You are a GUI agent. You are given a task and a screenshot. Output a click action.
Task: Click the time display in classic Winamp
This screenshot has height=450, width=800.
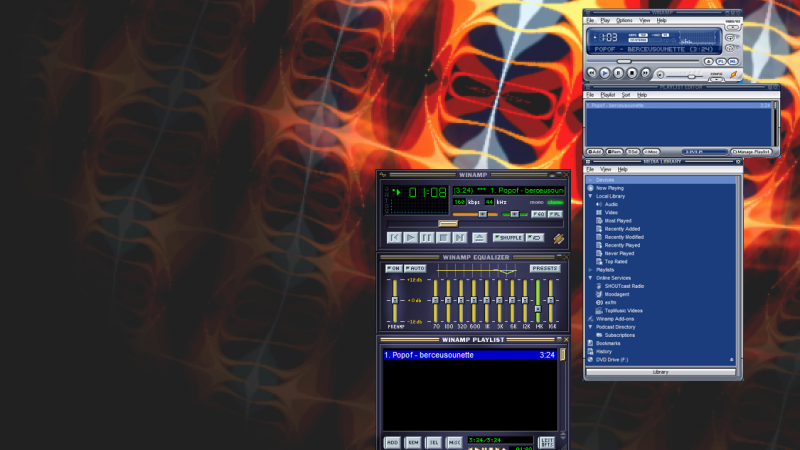click(428, 192)
